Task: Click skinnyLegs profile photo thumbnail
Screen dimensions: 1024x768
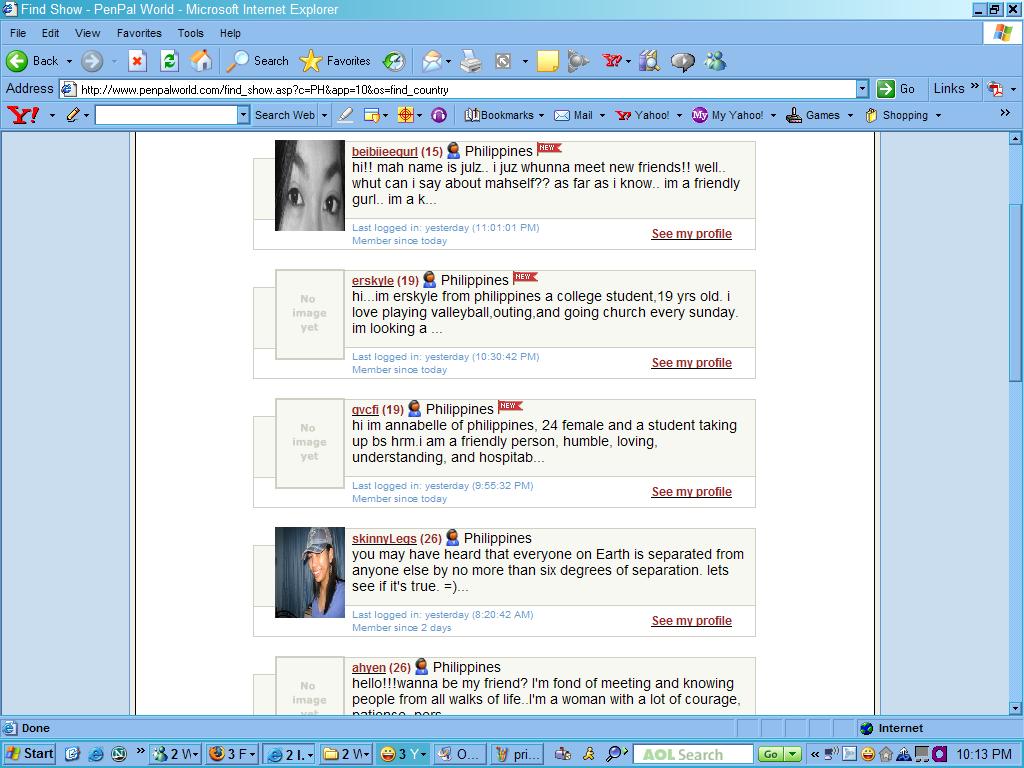Action: coord(310,572)
